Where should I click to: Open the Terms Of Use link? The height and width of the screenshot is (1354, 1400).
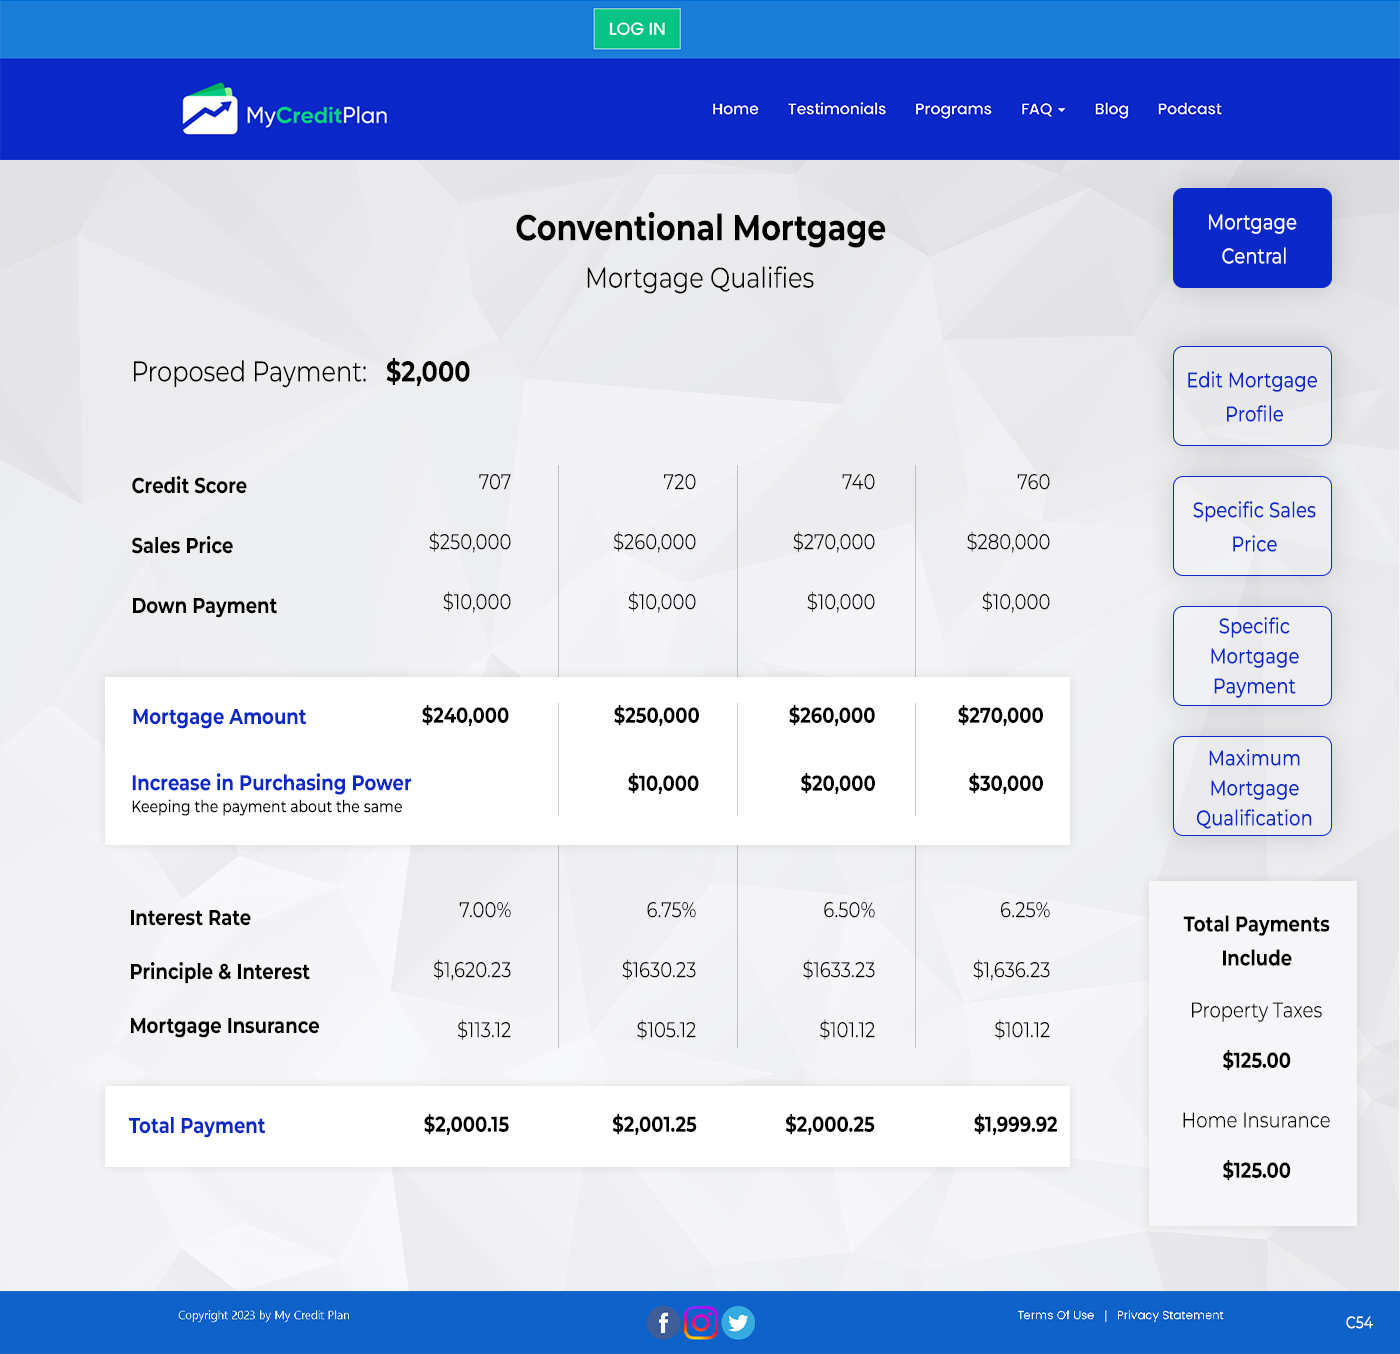coord(1055,1315)
